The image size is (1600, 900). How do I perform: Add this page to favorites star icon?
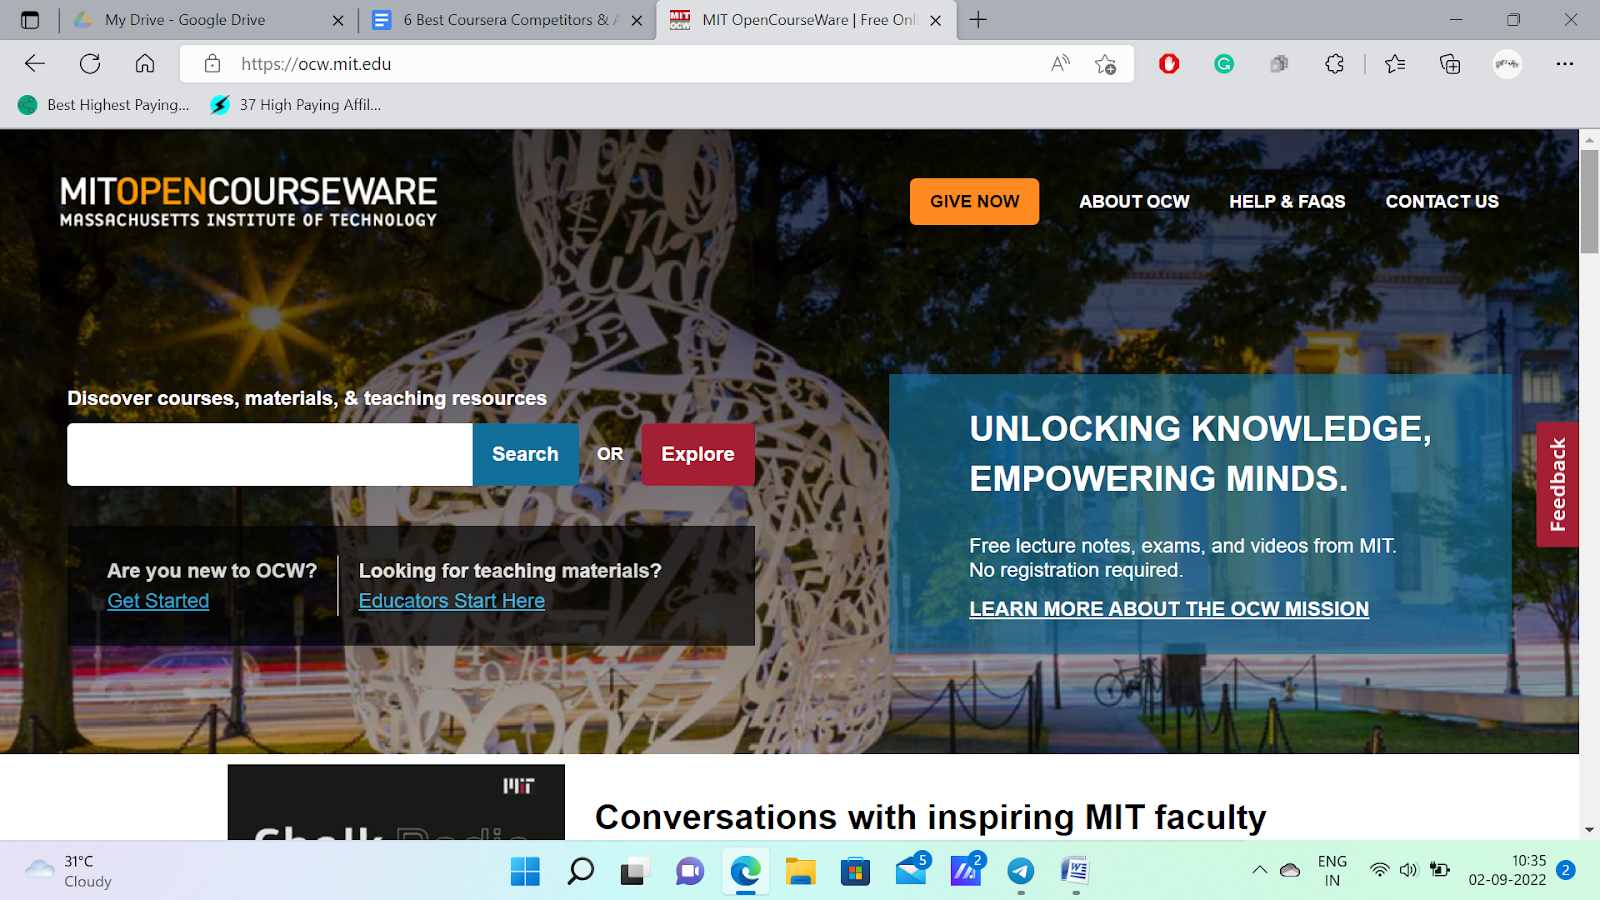click(x=1105, y=64)
